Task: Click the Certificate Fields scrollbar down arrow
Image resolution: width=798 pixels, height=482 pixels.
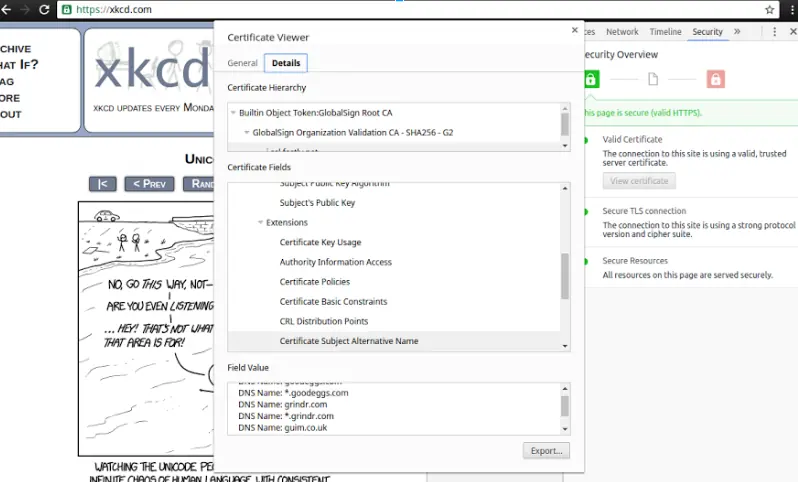Action: click(565, 346)
